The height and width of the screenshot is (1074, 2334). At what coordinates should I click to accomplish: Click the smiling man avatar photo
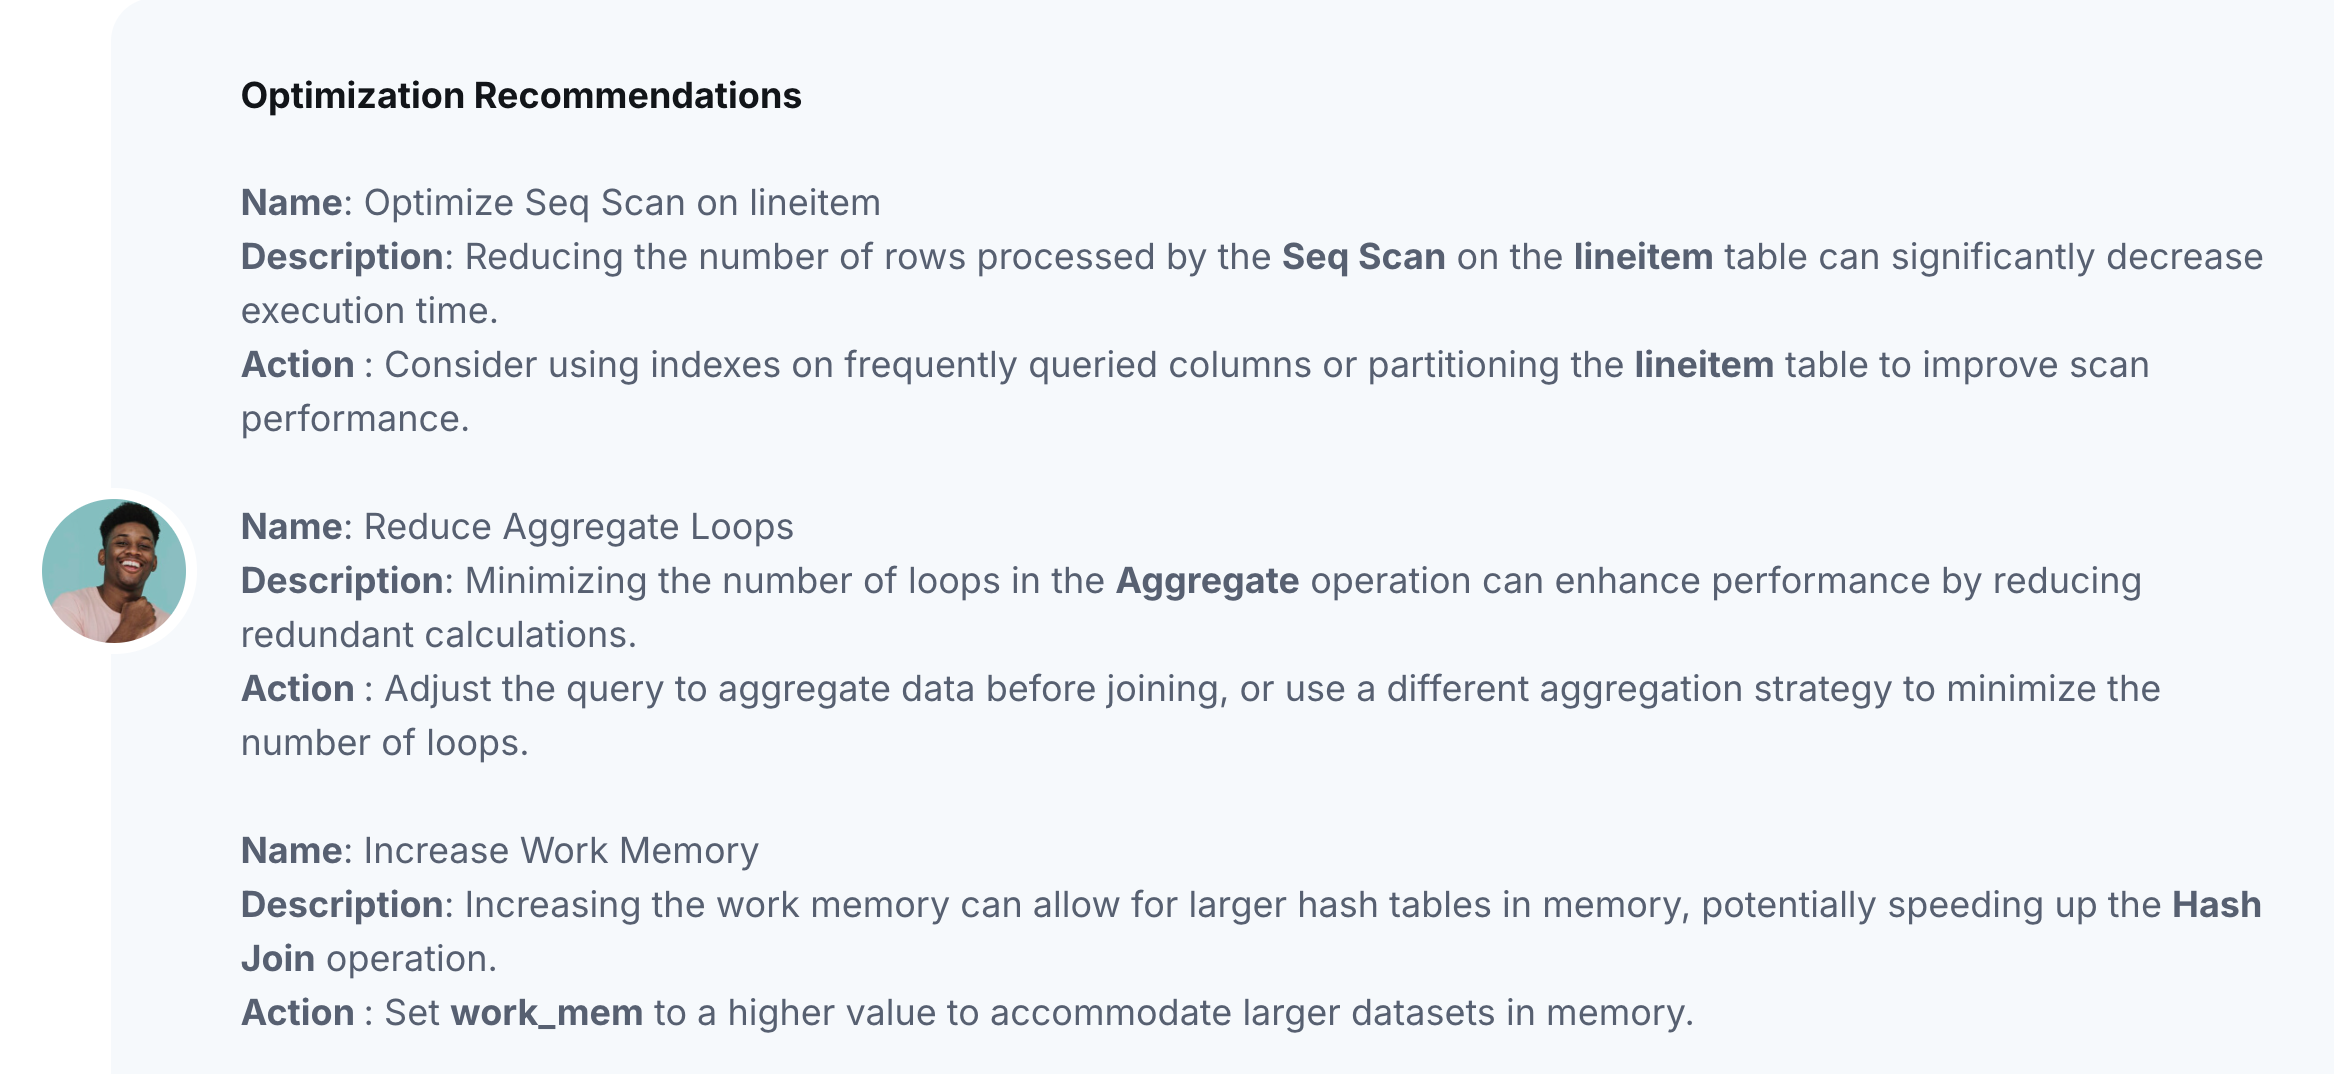coord(114,571)
